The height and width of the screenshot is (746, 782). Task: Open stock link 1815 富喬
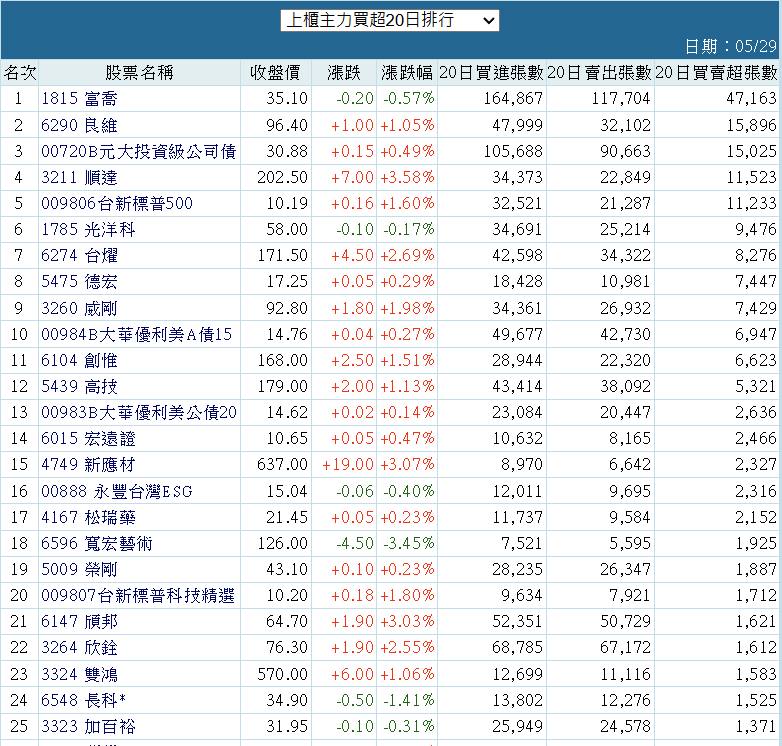click(79, 99)
